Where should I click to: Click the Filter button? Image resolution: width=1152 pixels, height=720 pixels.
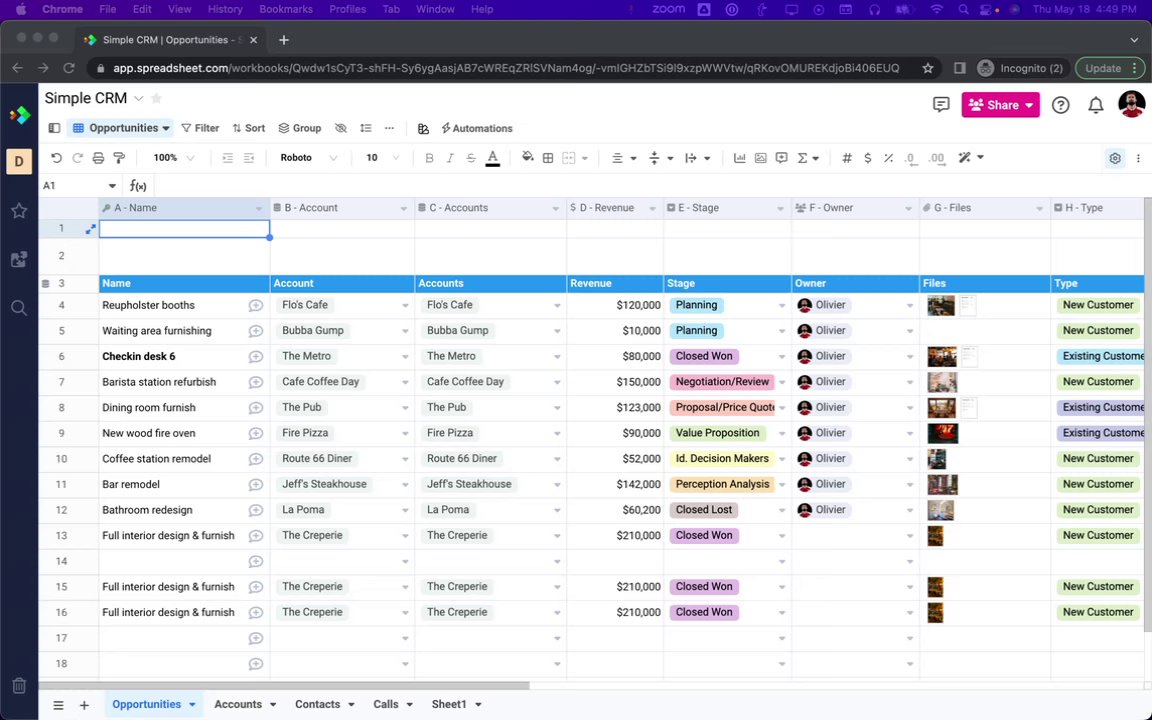200,128
